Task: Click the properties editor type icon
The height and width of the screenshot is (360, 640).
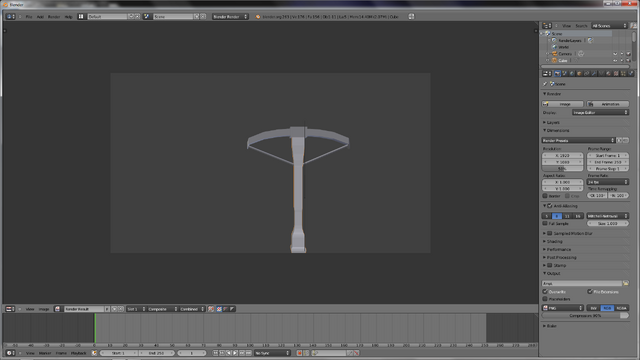Action: (x=547, y=73)
